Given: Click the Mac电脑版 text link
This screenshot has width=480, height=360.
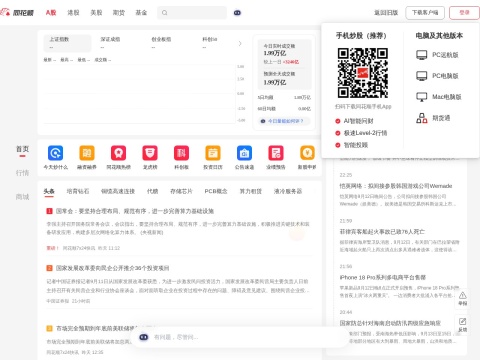Looking at the screenshot, I should (x=447, y=97).
